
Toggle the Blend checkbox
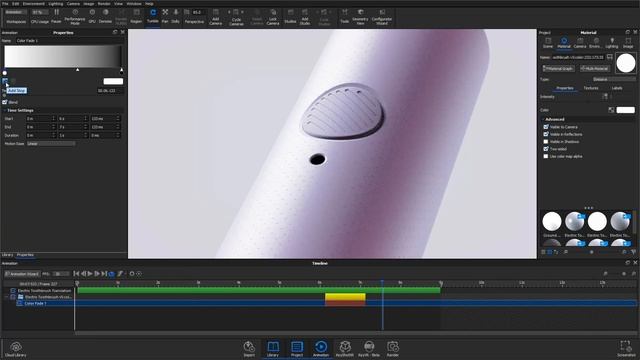coord(5,102)
